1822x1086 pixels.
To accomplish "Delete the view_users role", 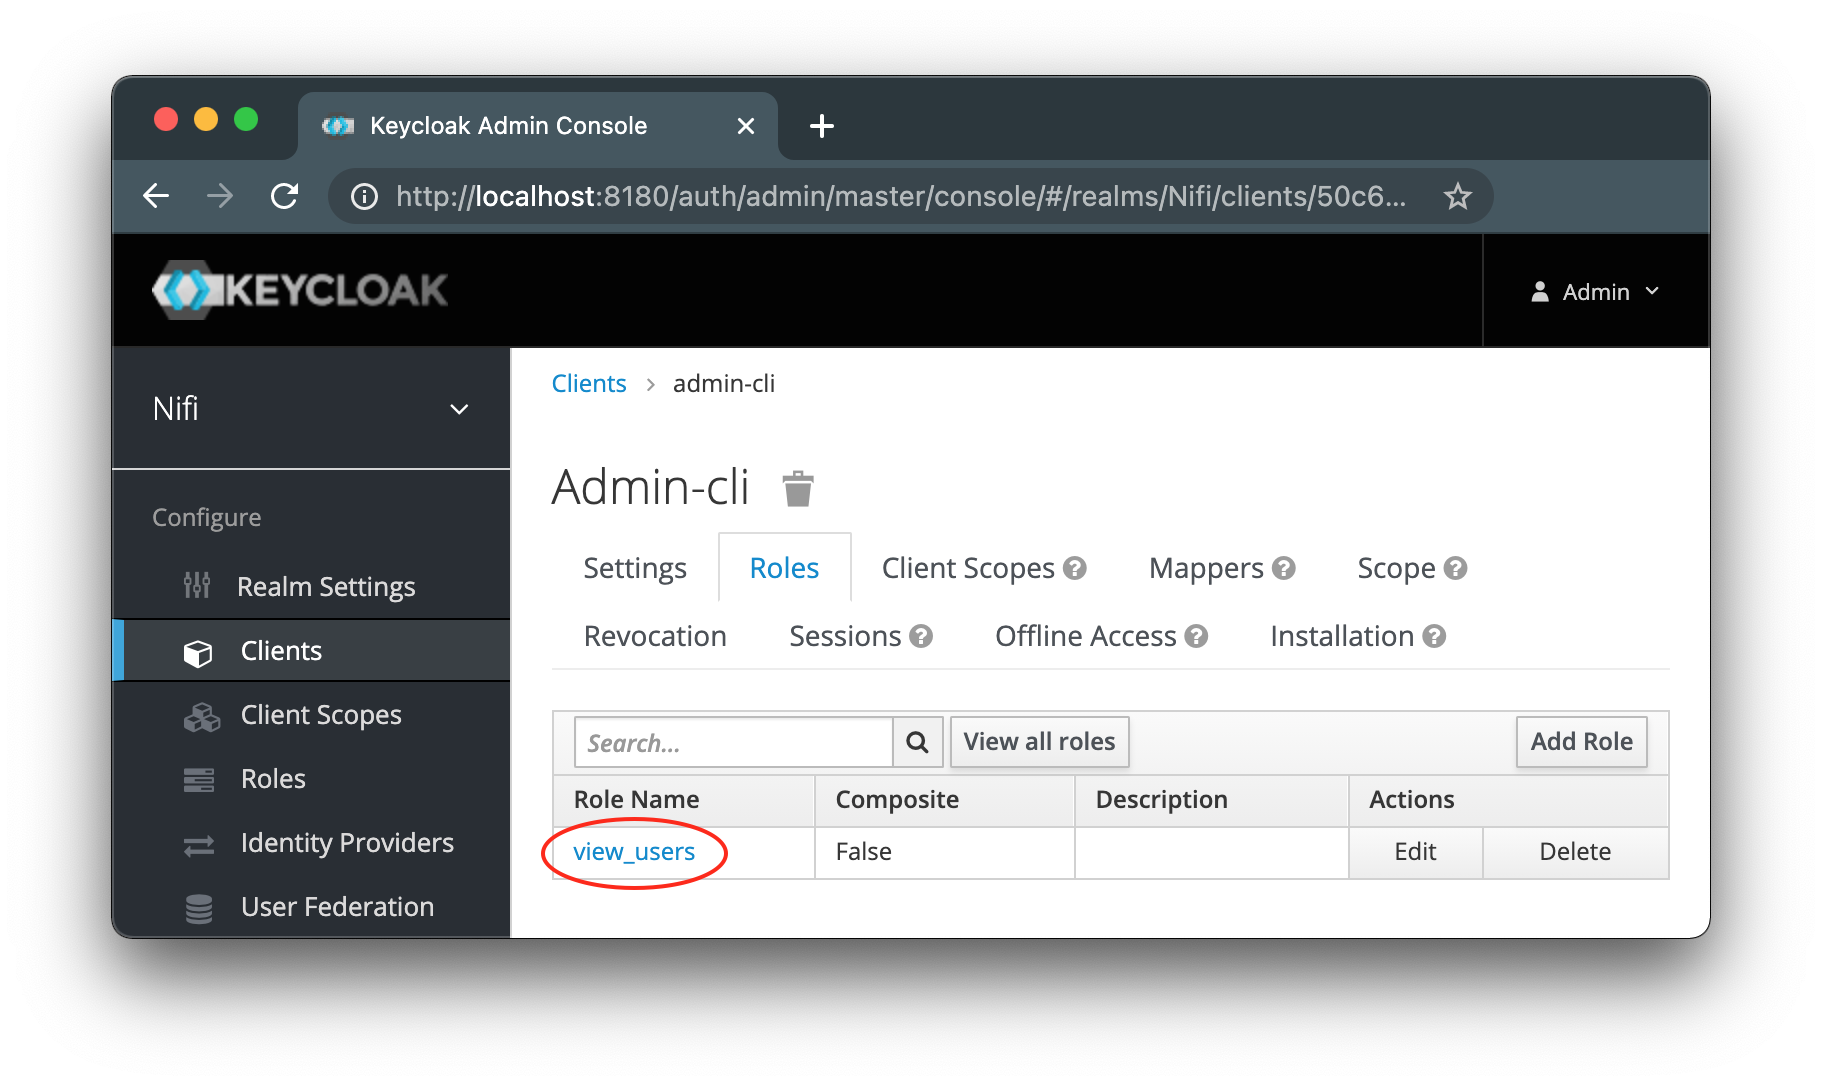I will pyautogui.click(x=1575, y=852).
